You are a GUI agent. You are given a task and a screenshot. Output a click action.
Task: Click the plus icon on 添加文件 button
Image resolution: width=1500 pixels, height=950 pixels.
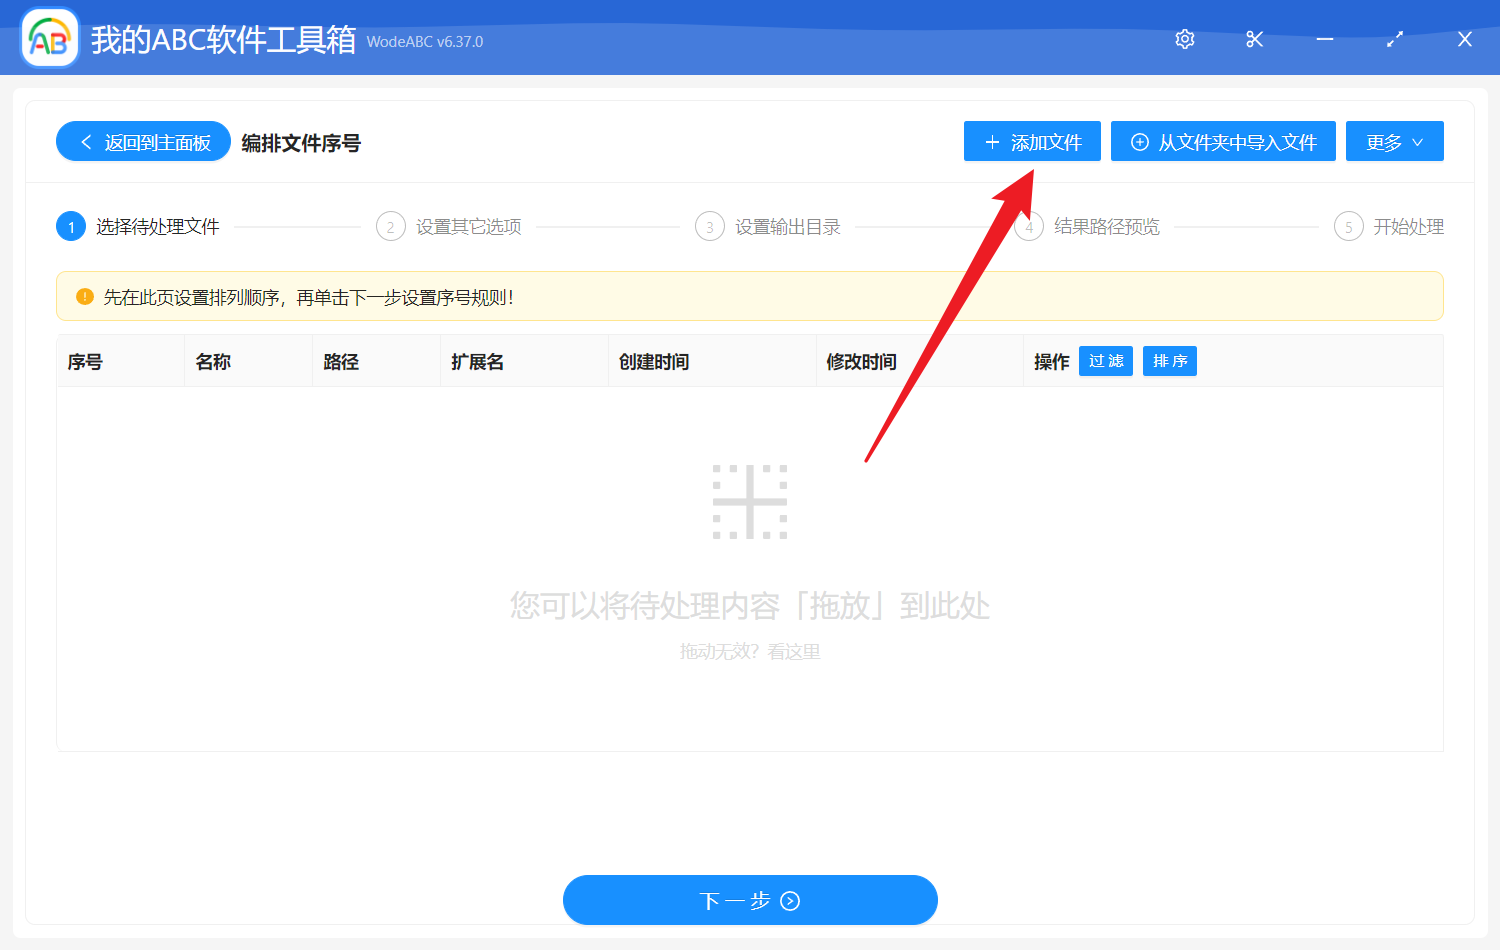[x=991, y=141]
